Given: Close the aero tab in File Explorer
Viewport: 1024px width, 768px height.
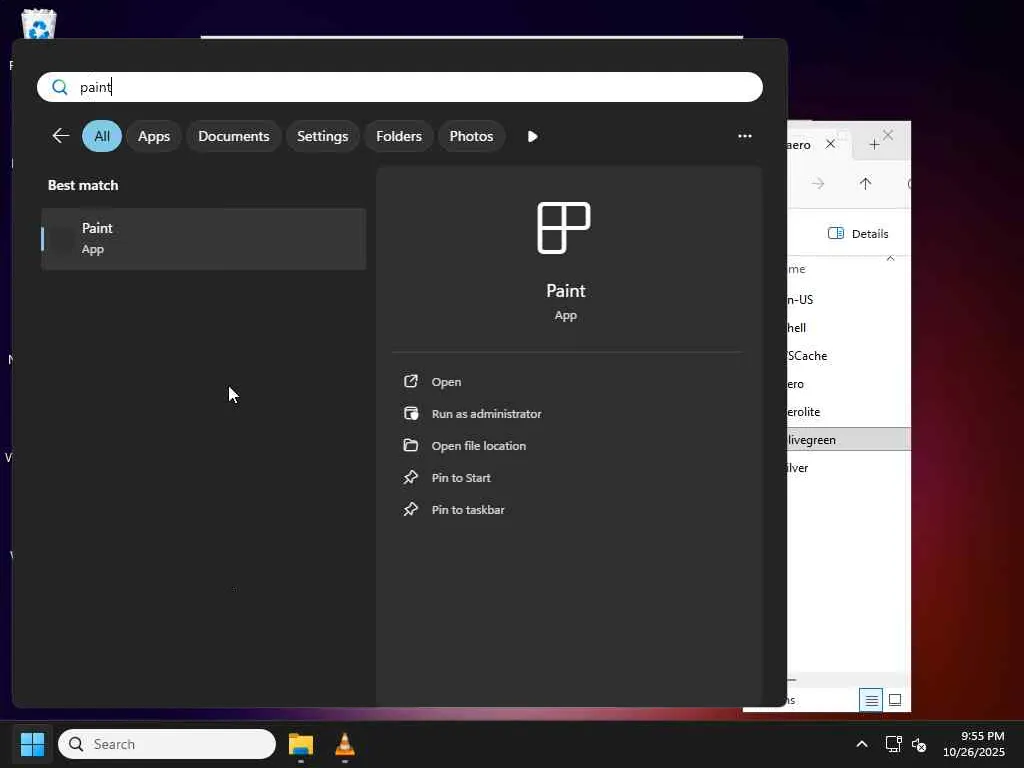Looking at the screenshot, I should pyautogui.click(x=830, y=144).
